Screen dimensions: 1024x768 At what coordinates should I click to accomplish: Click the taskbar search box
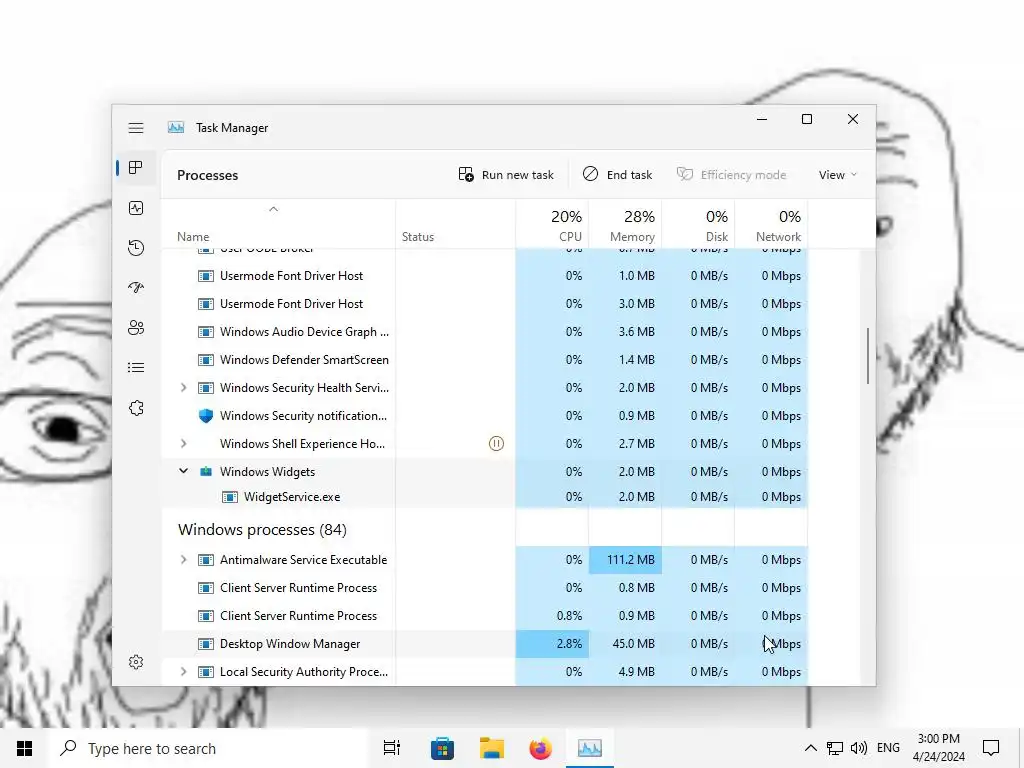tap(209, 748)
